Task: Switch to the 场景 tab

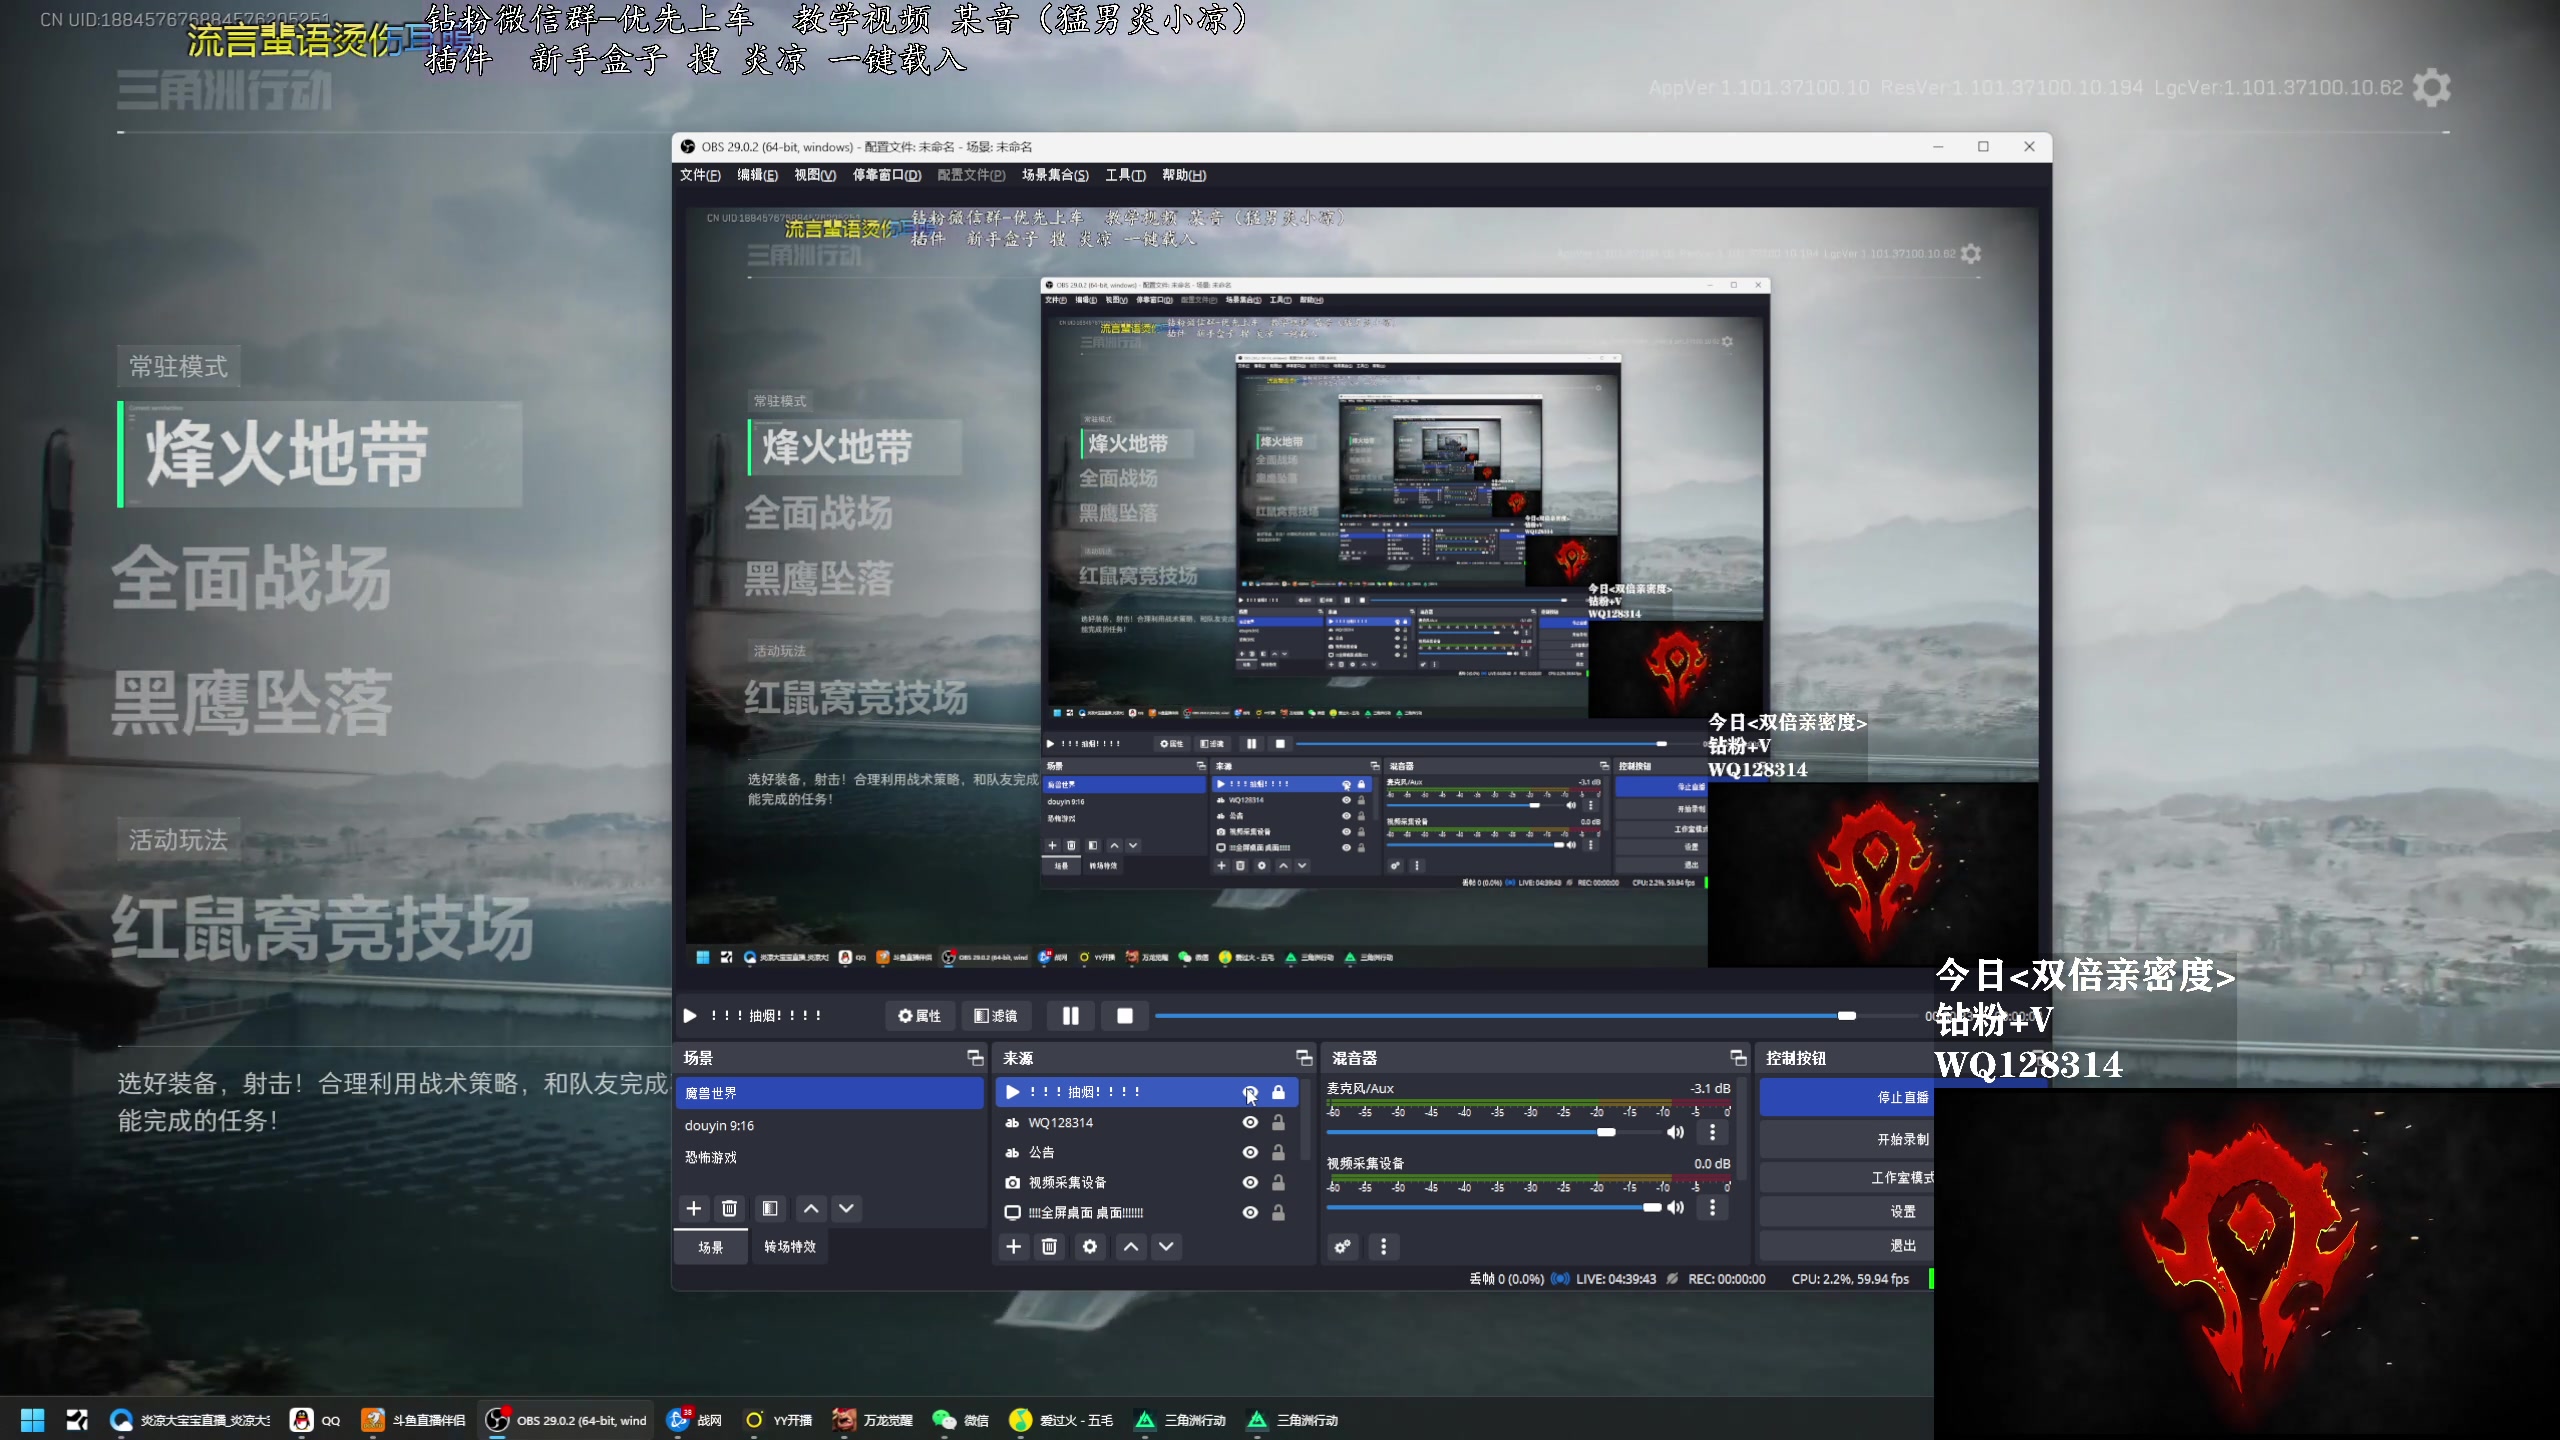Action: (711, 1247)
